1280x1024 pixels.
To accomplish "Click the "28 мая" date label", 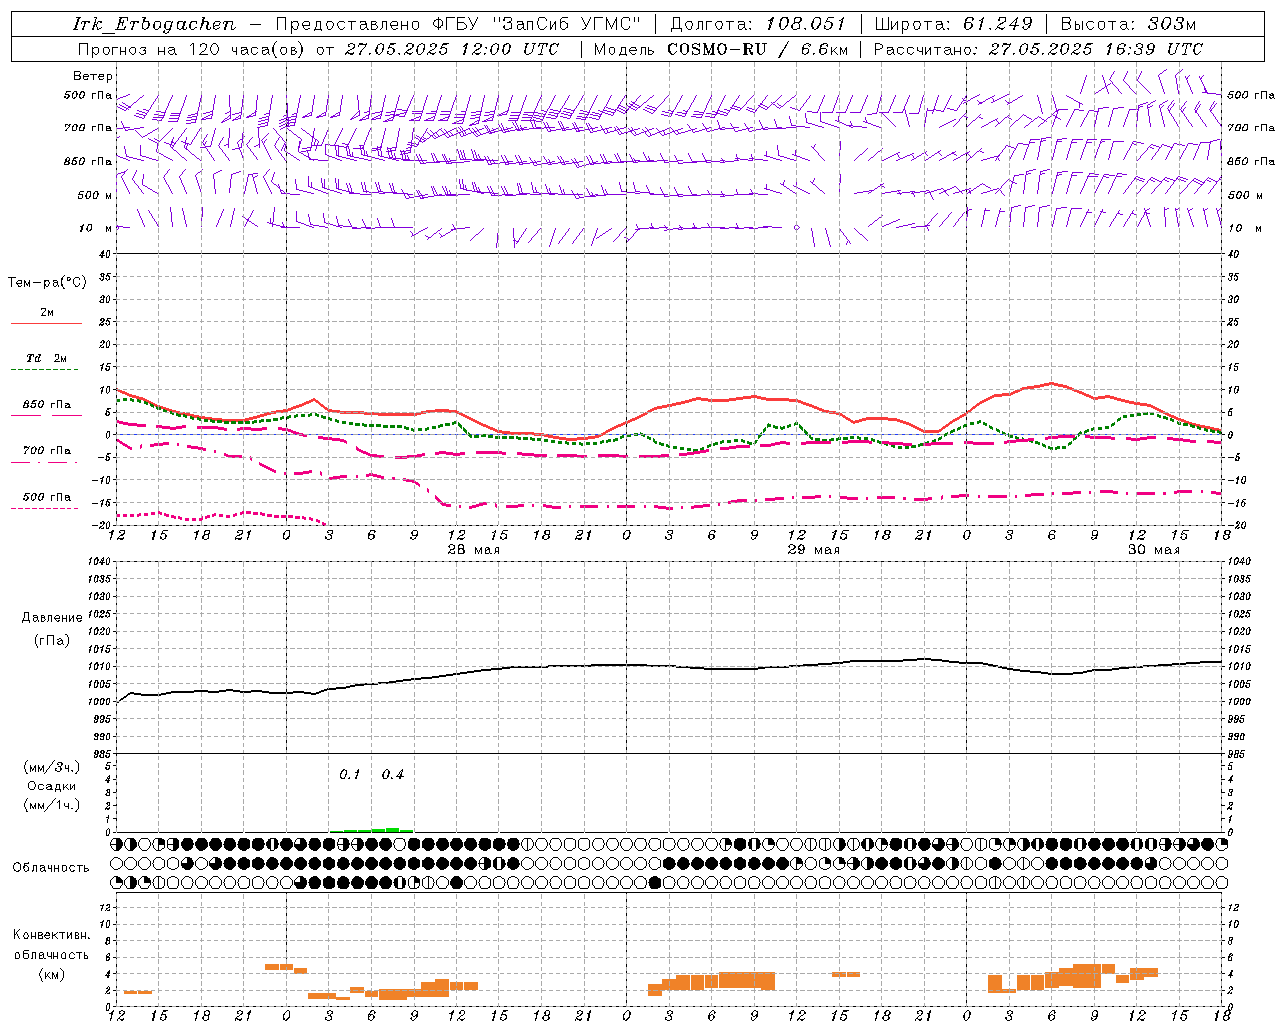I will coord(474,550).
